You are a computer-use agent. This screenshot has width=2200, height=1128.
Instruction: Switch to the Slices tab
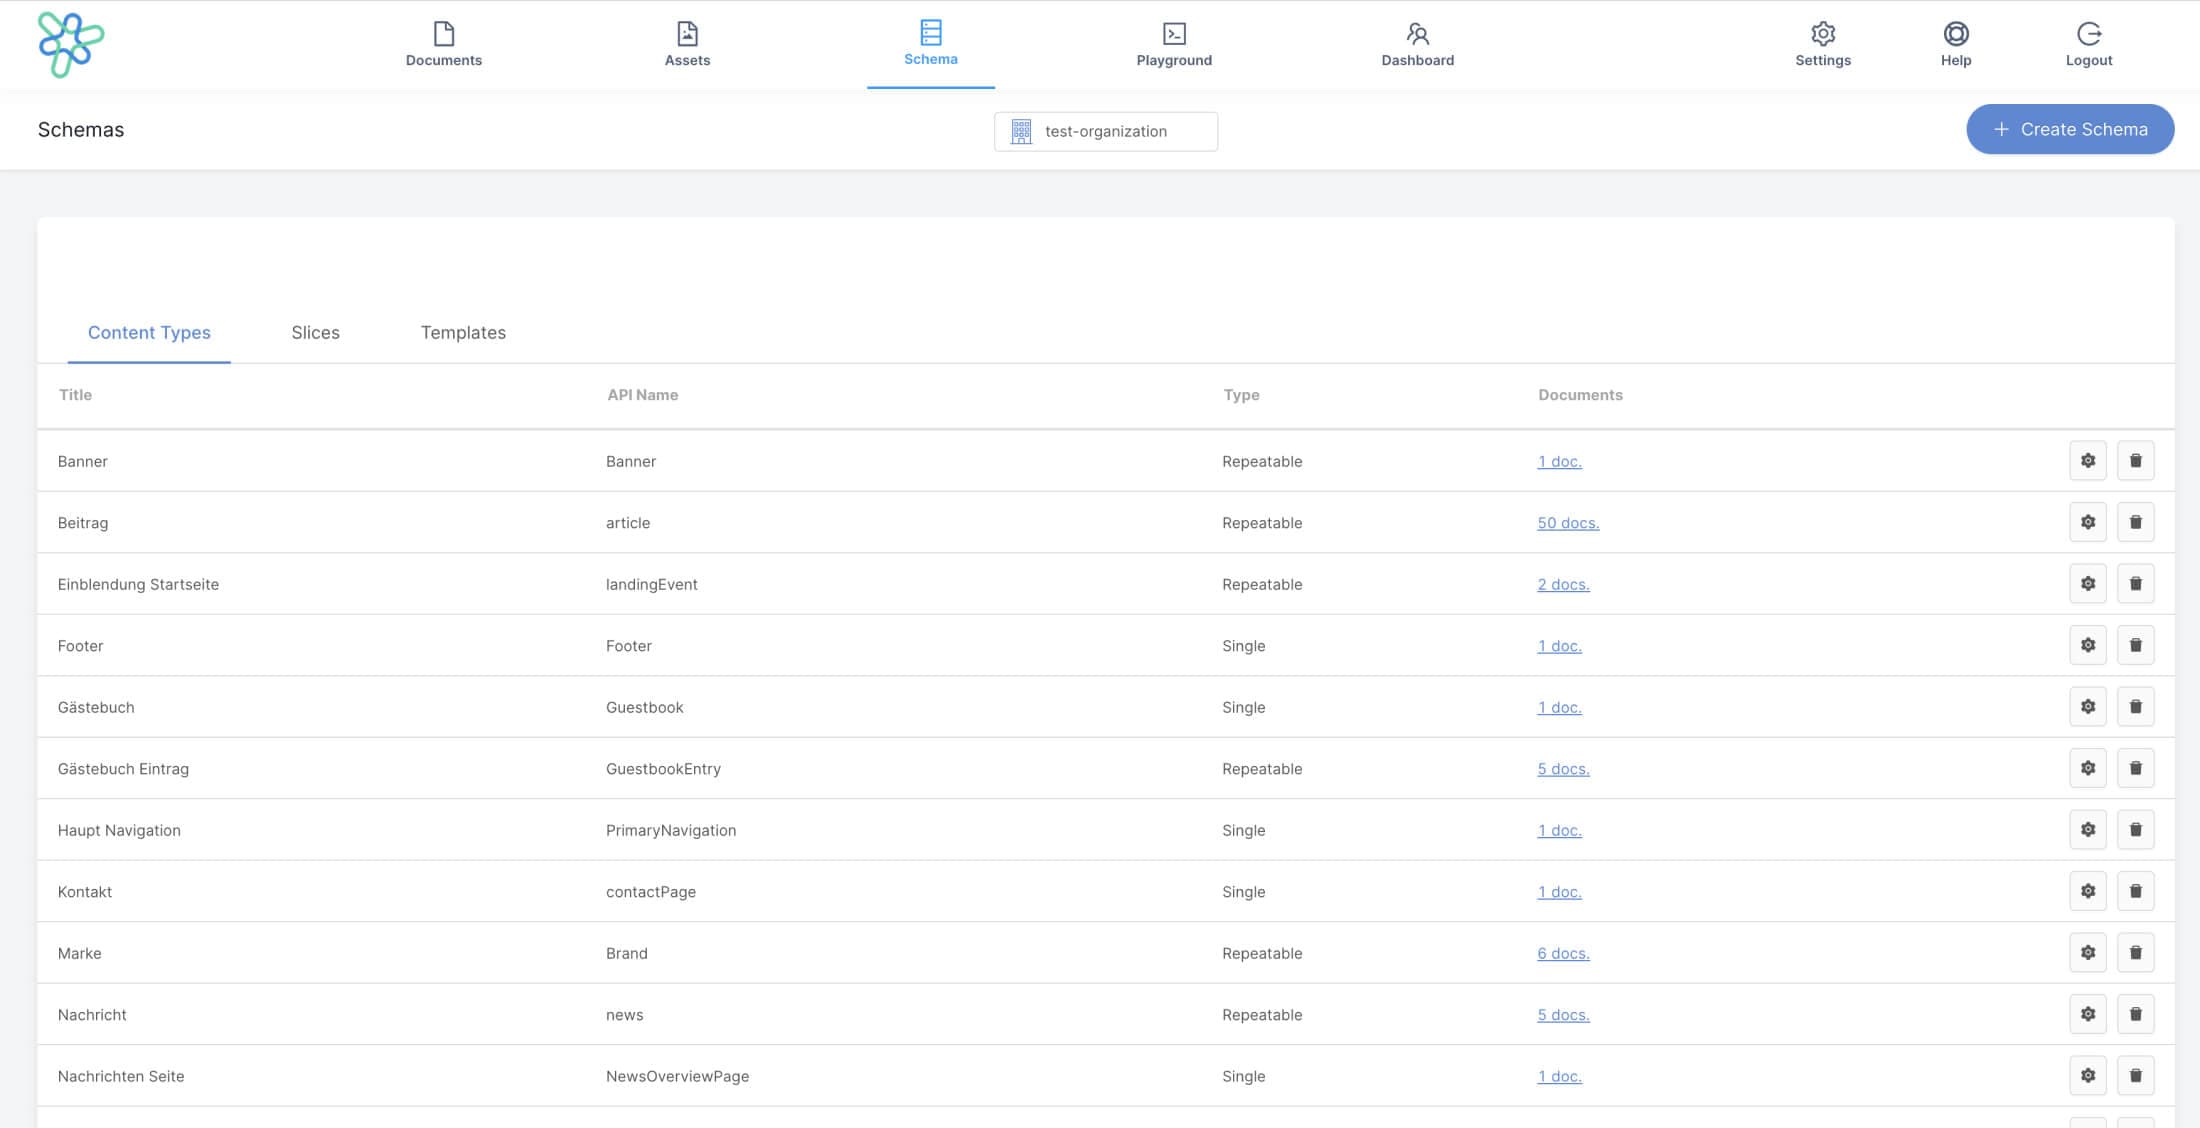(316, 332)
